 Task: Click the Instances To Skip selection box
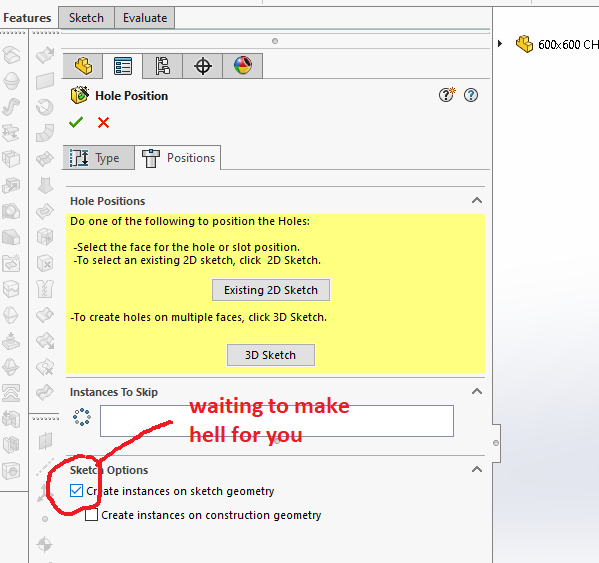click(x=277, y=421)
